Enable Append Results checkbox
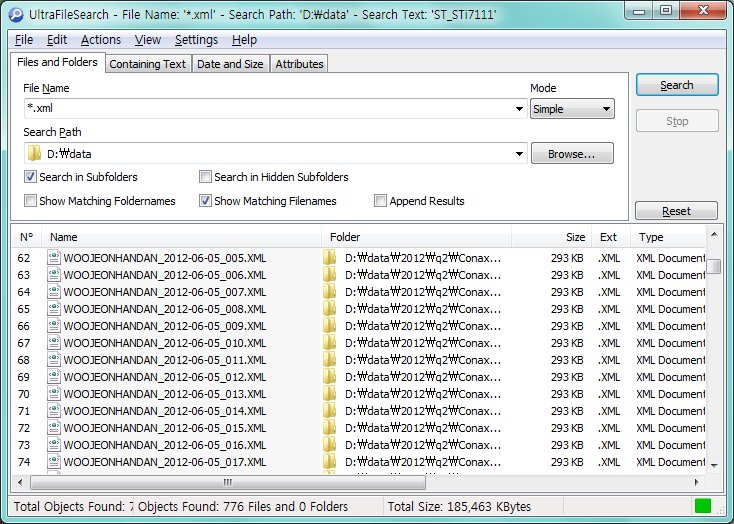This screenshot has height=524, width=734. [x=380, y=201]
